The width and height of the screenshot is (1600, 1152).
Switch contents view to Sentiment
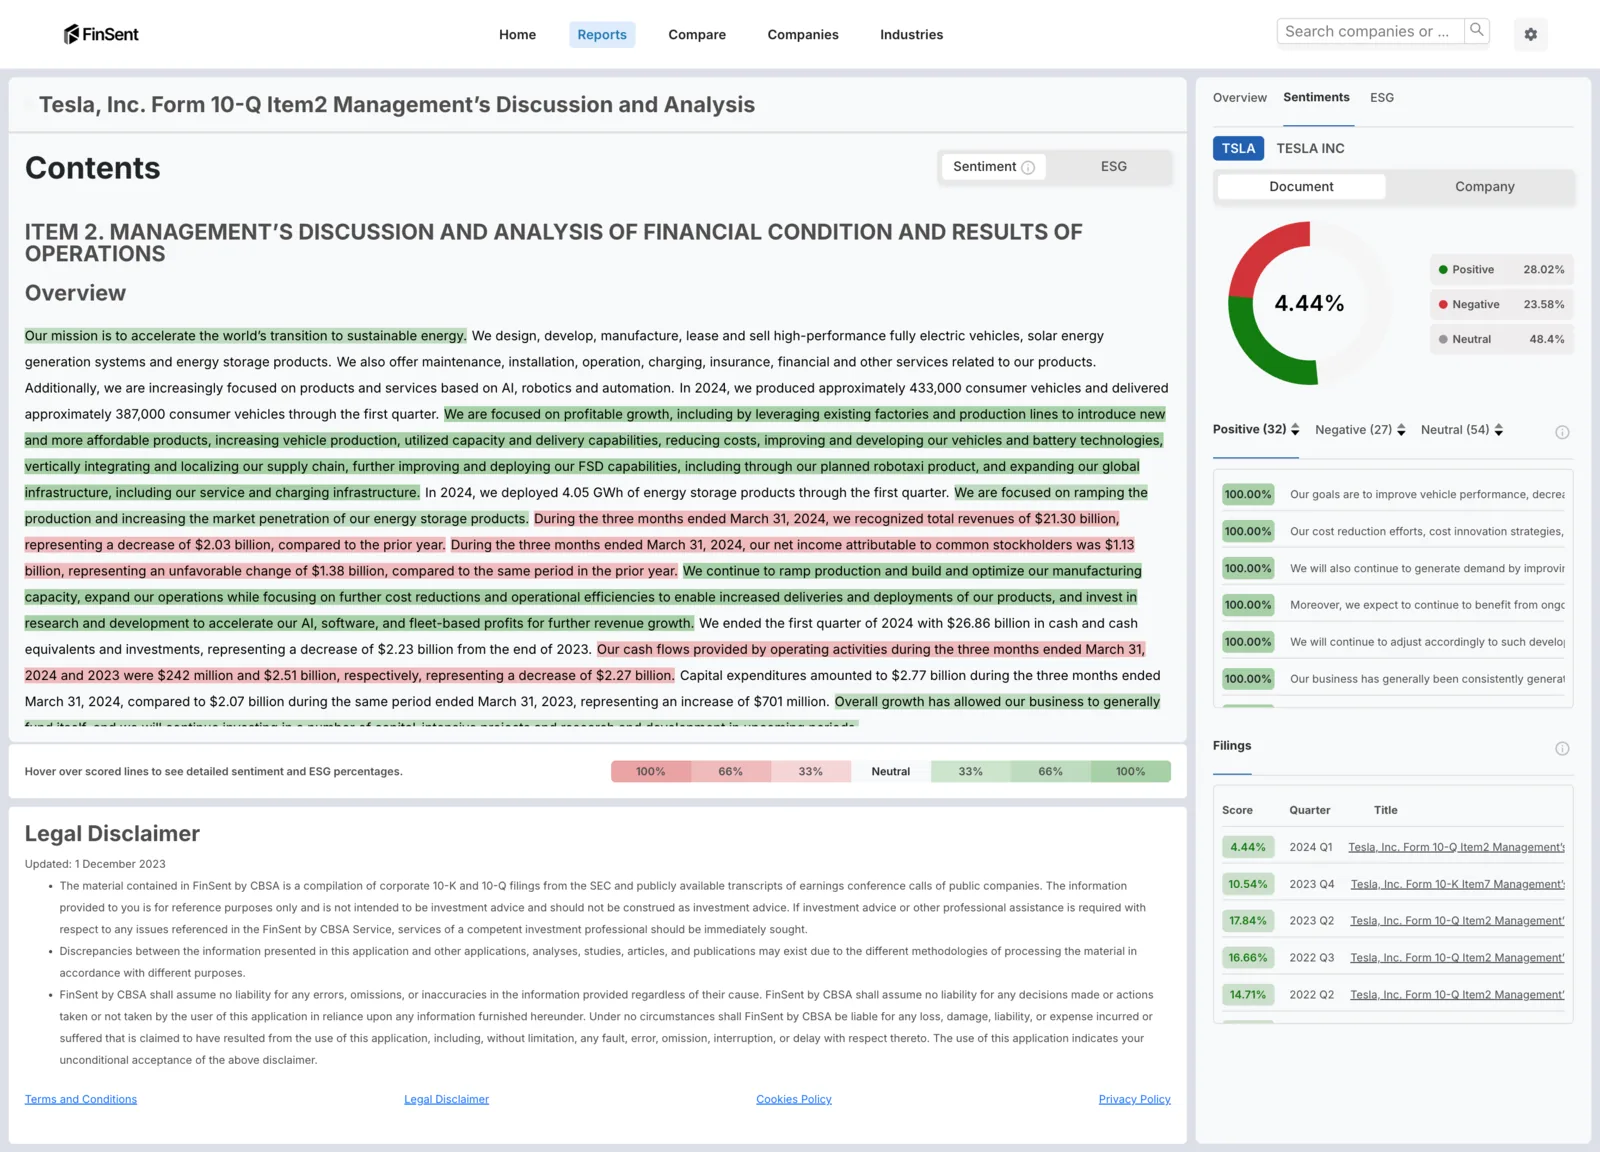(x=993, y=167)
